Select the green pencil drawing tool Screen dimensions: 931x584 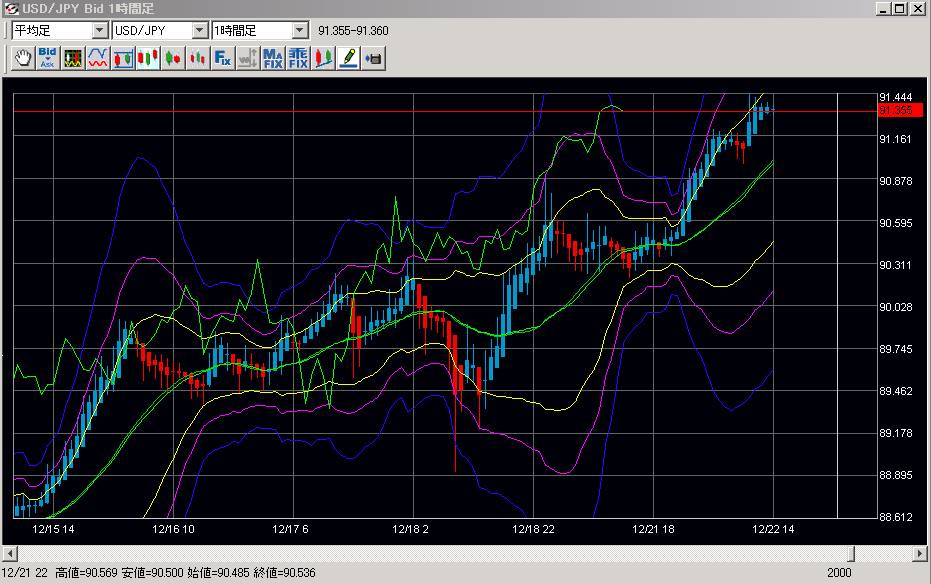coord(348,58)
